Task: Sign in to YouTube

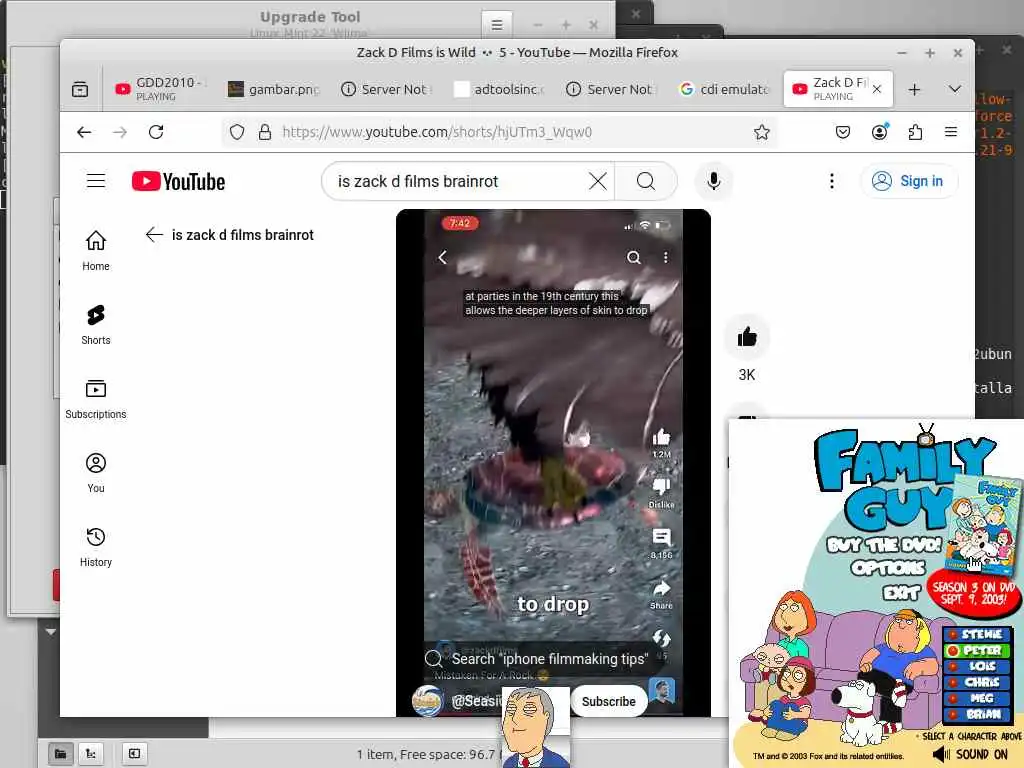Action: pyautogui.click(x=908, y=181)
